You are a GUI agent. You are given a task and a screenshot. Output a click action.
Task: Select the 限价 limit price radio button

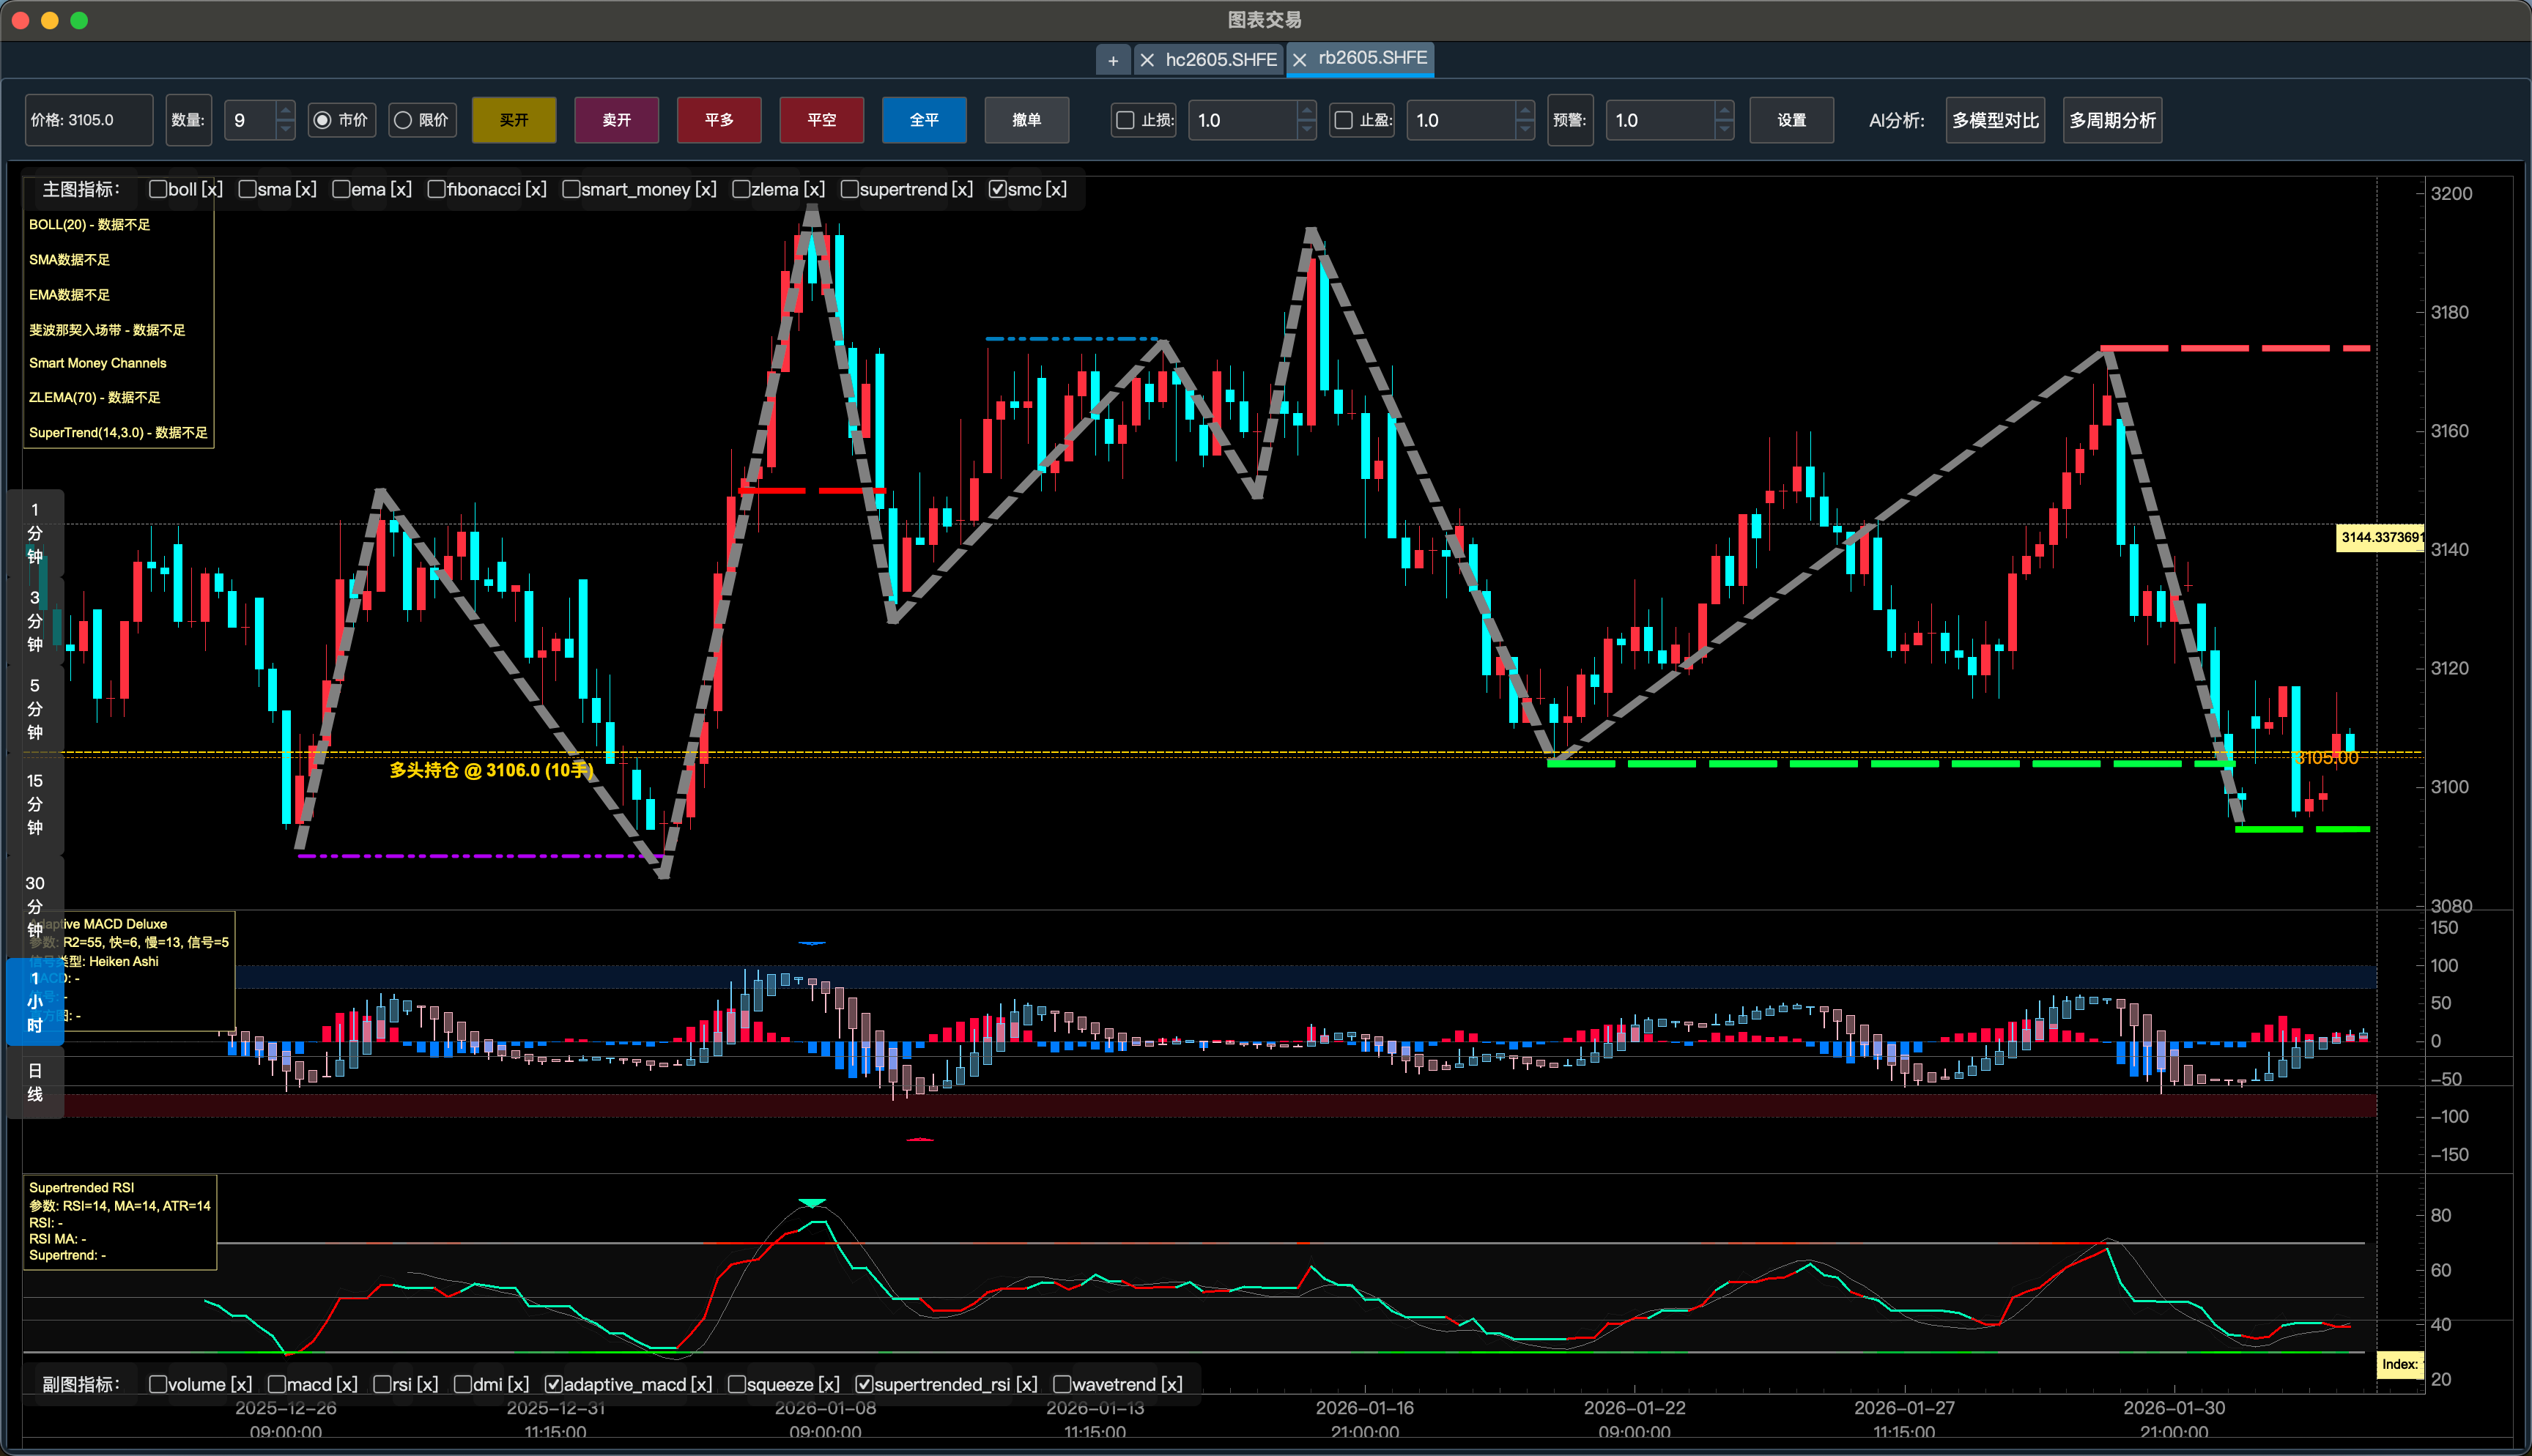[x=403, y=120]
